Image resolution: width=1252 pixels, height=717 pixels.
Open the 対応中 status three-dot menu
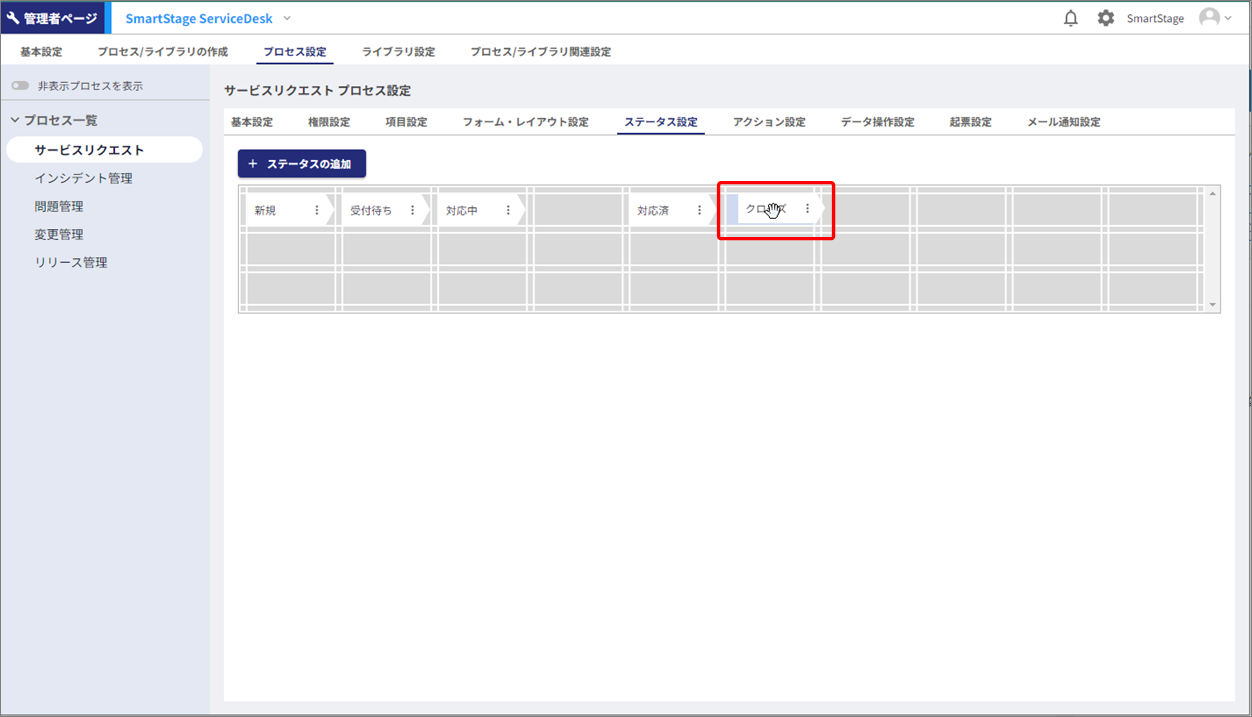508,210
